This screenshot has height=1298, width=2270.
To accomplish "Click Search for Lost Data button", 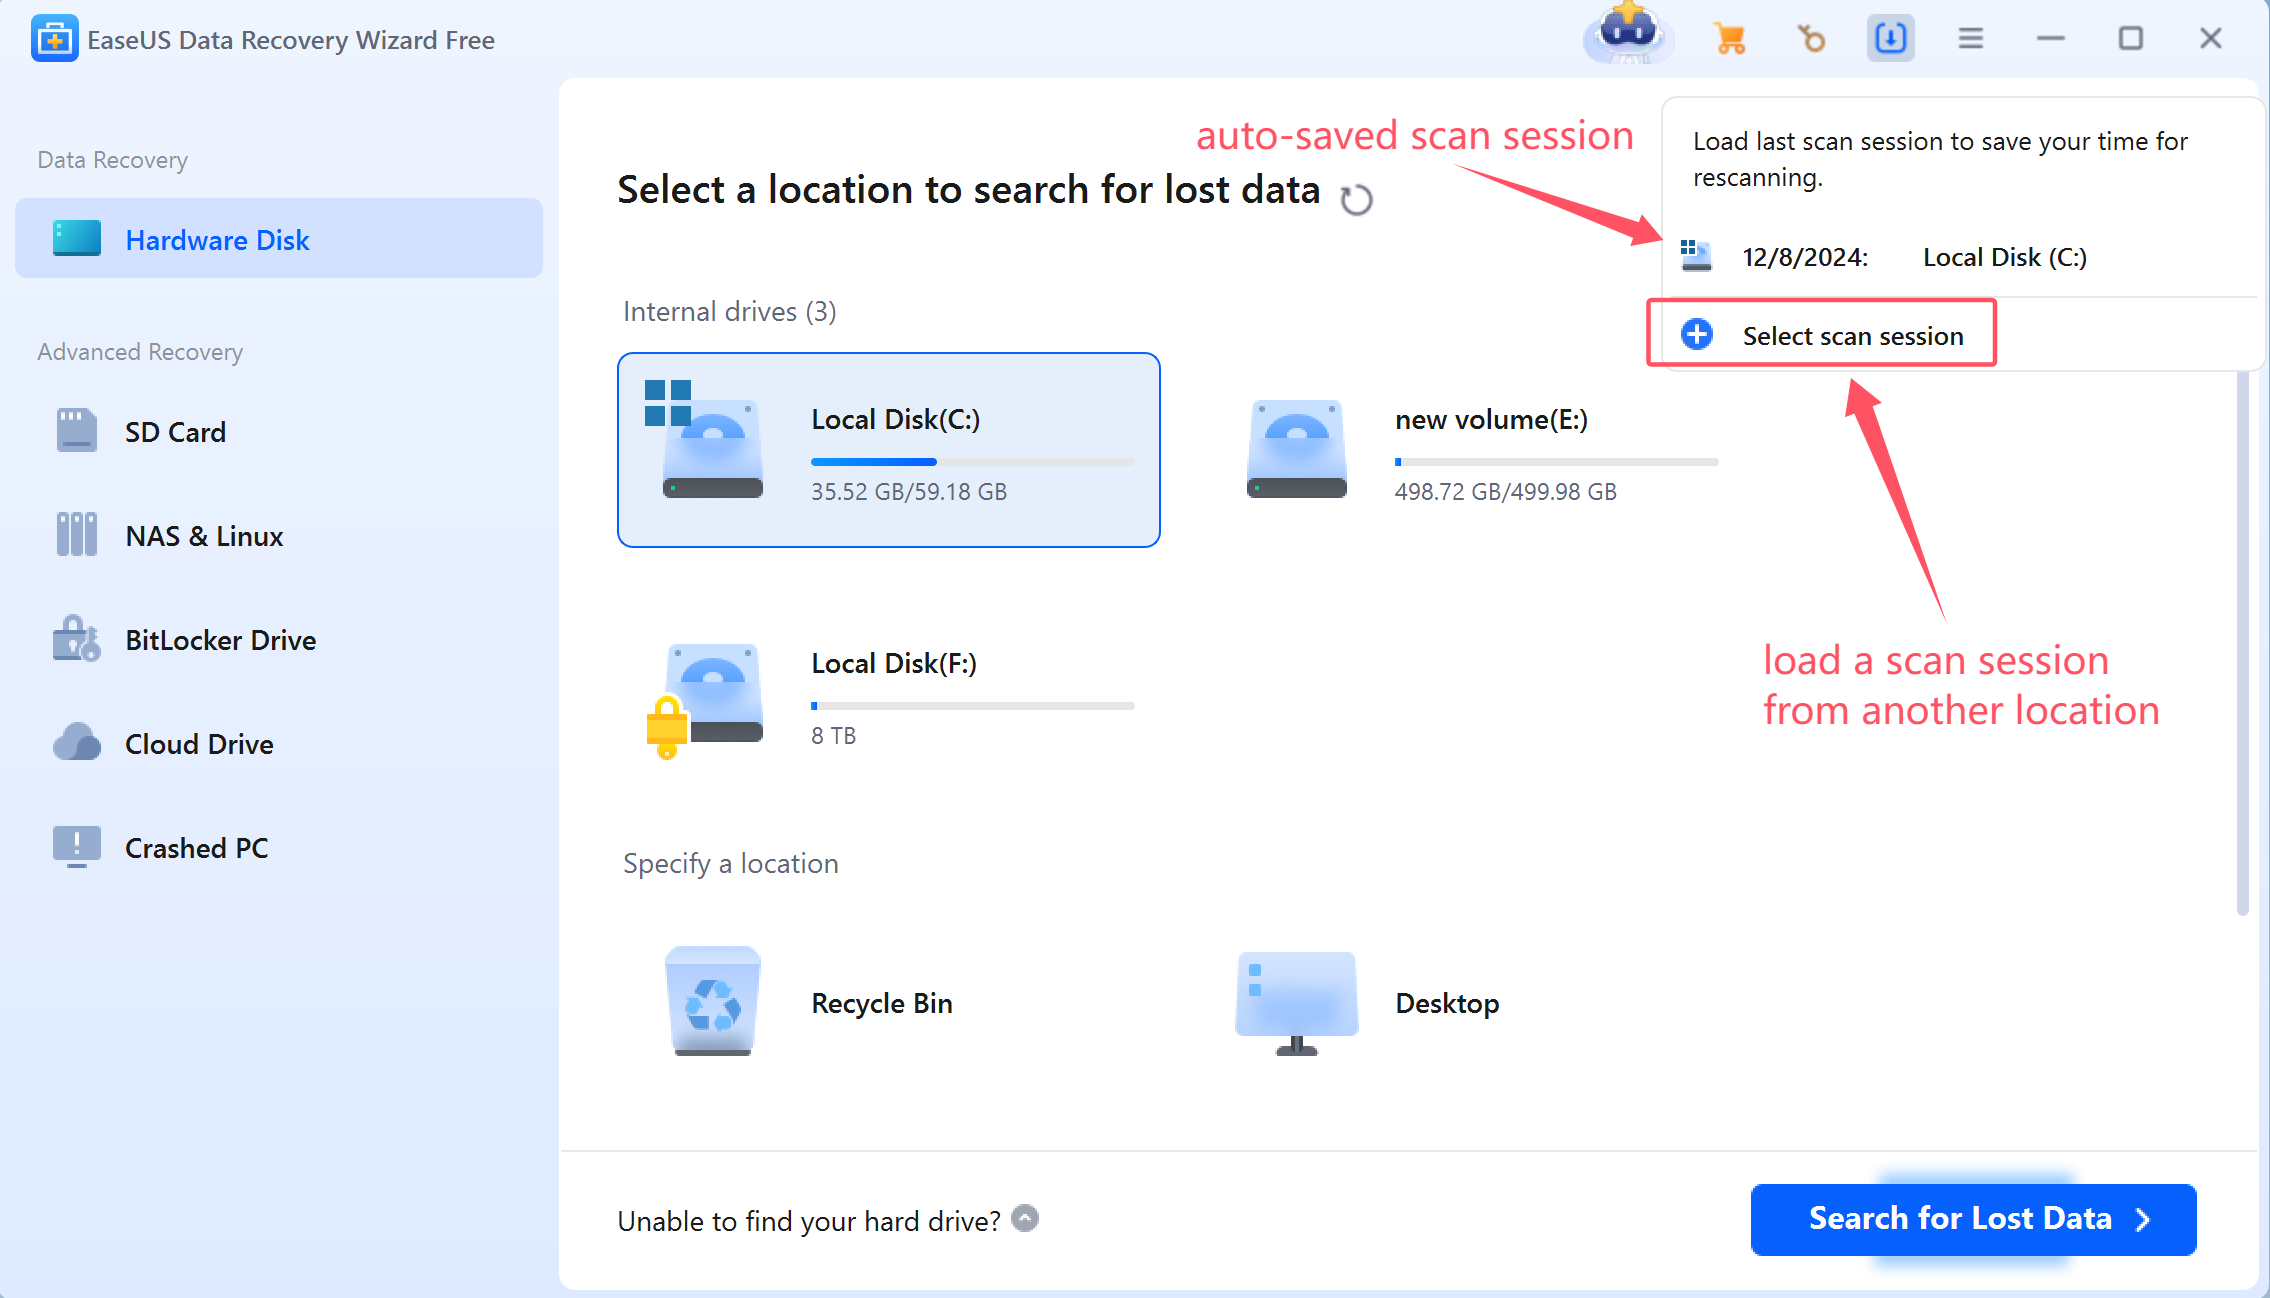I will point(1973,1219).
